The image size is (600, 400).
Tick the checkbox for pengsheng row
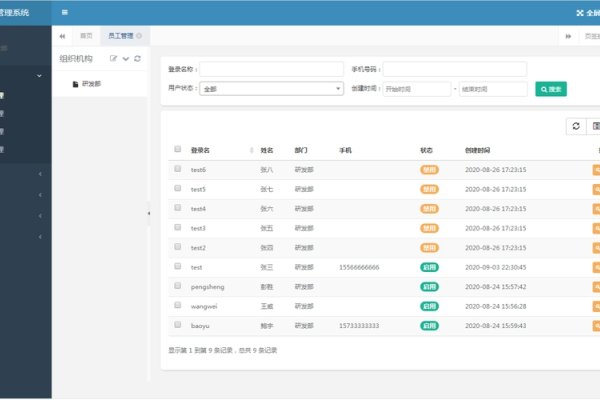click(x=178, y=286)
